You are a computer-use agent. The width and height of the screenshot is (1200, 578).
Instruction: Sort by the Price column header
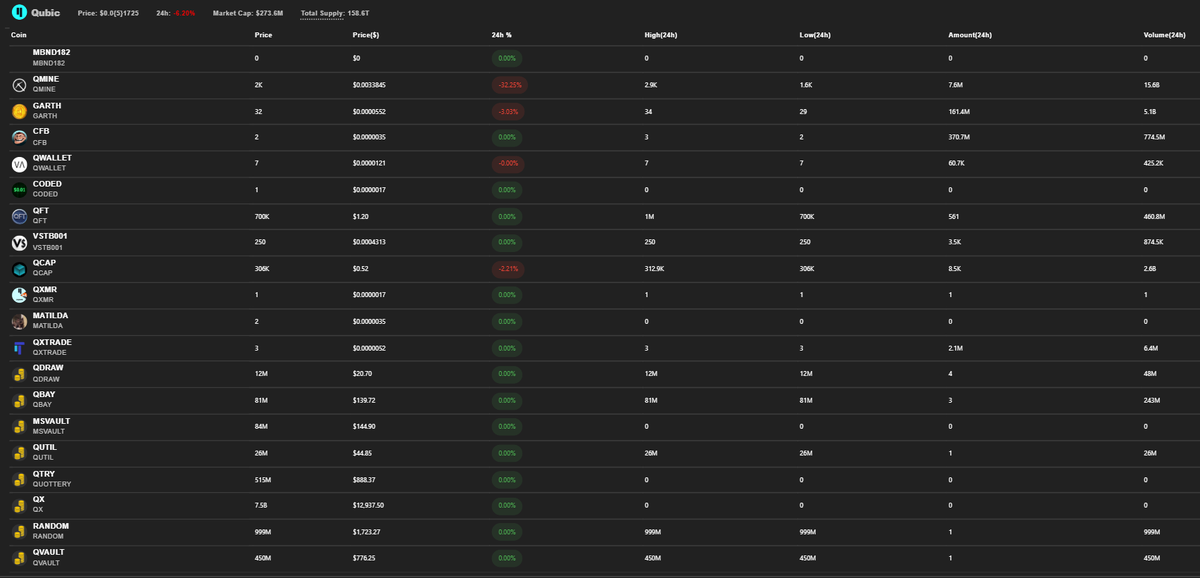(x=263, y=35)
